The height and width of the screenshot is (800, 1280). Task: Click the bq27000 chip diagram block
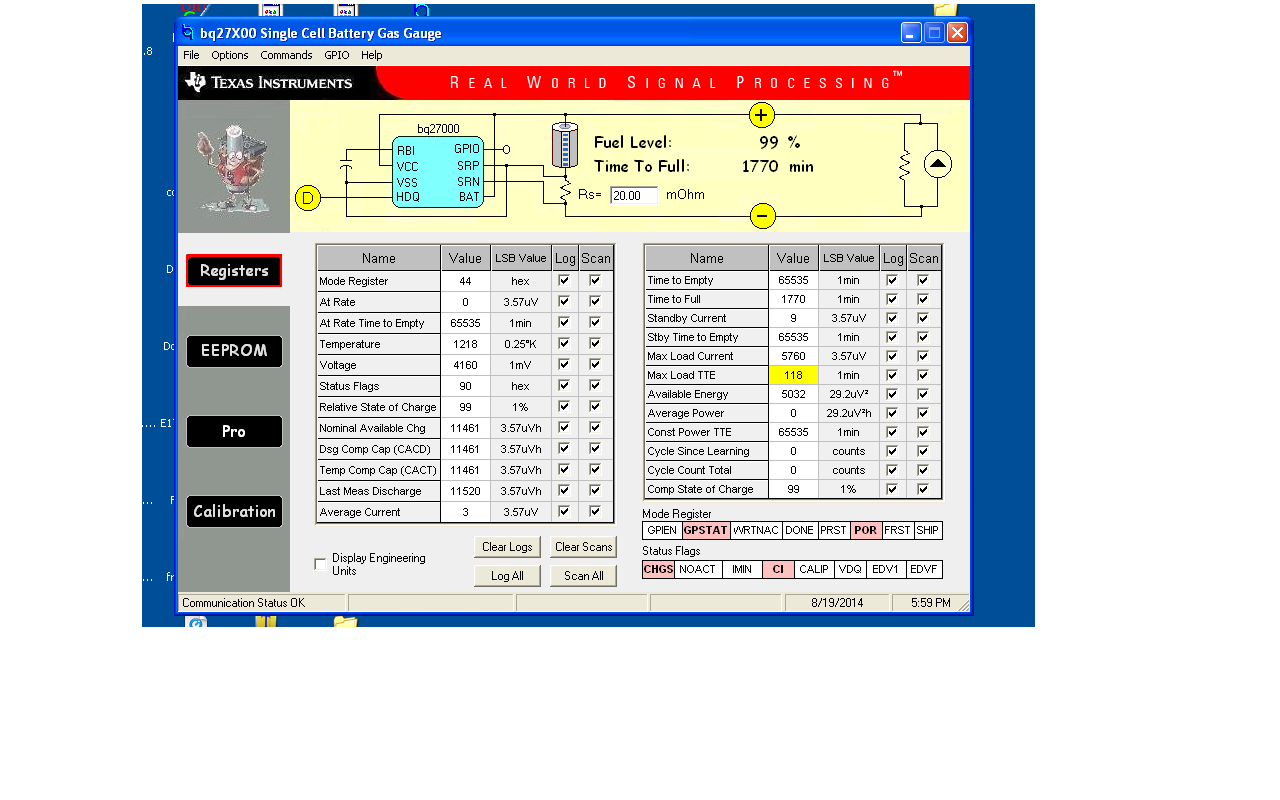coord(438,172)
